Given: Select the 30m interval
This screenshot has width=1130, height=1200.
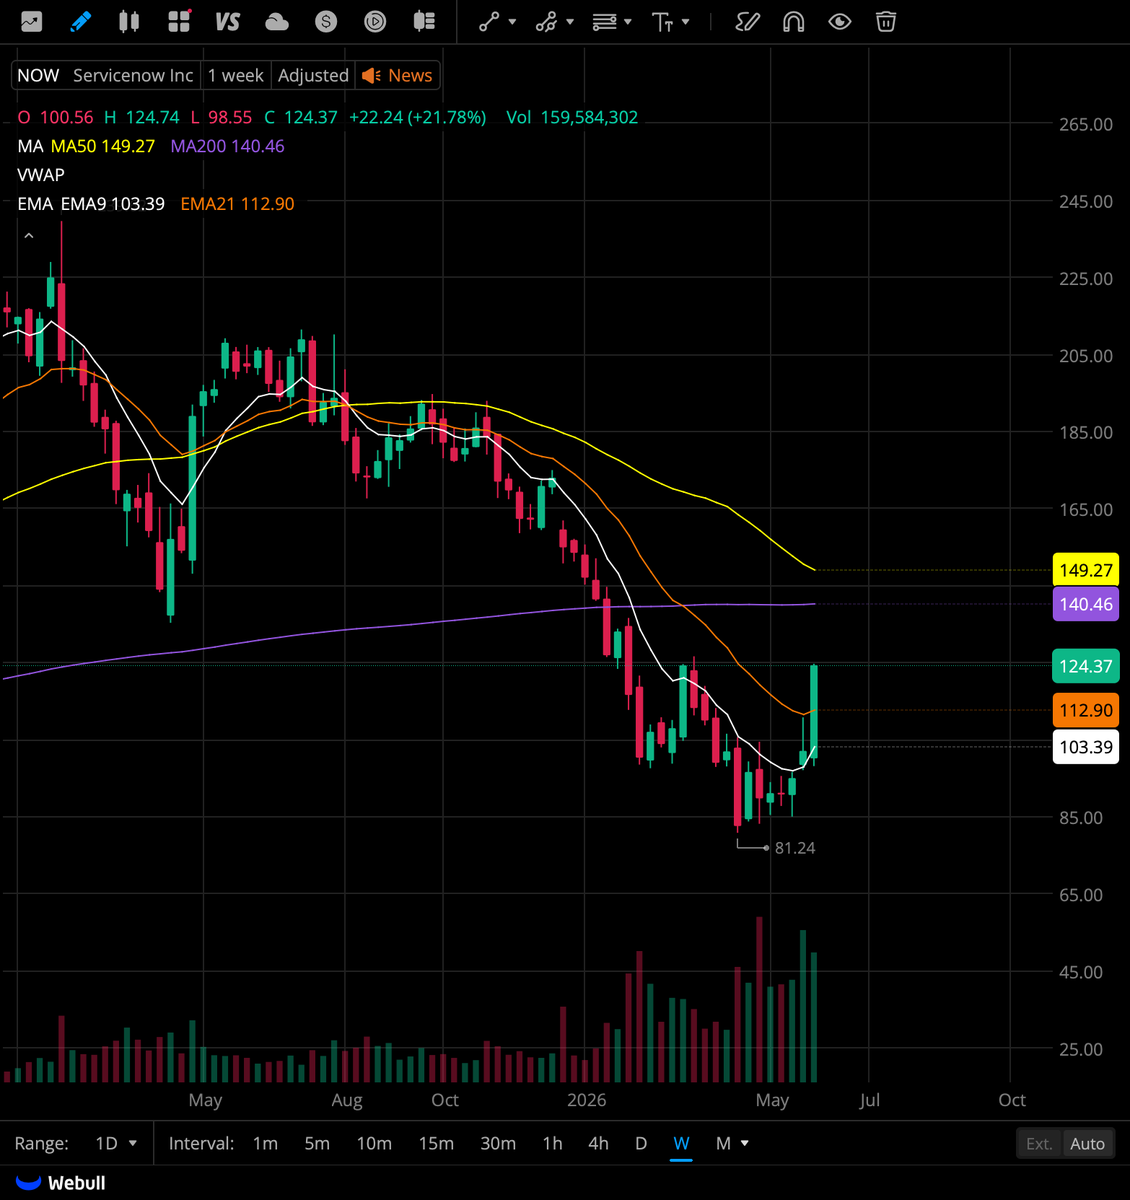Looking at the screenshot, I should [498, 1143].
